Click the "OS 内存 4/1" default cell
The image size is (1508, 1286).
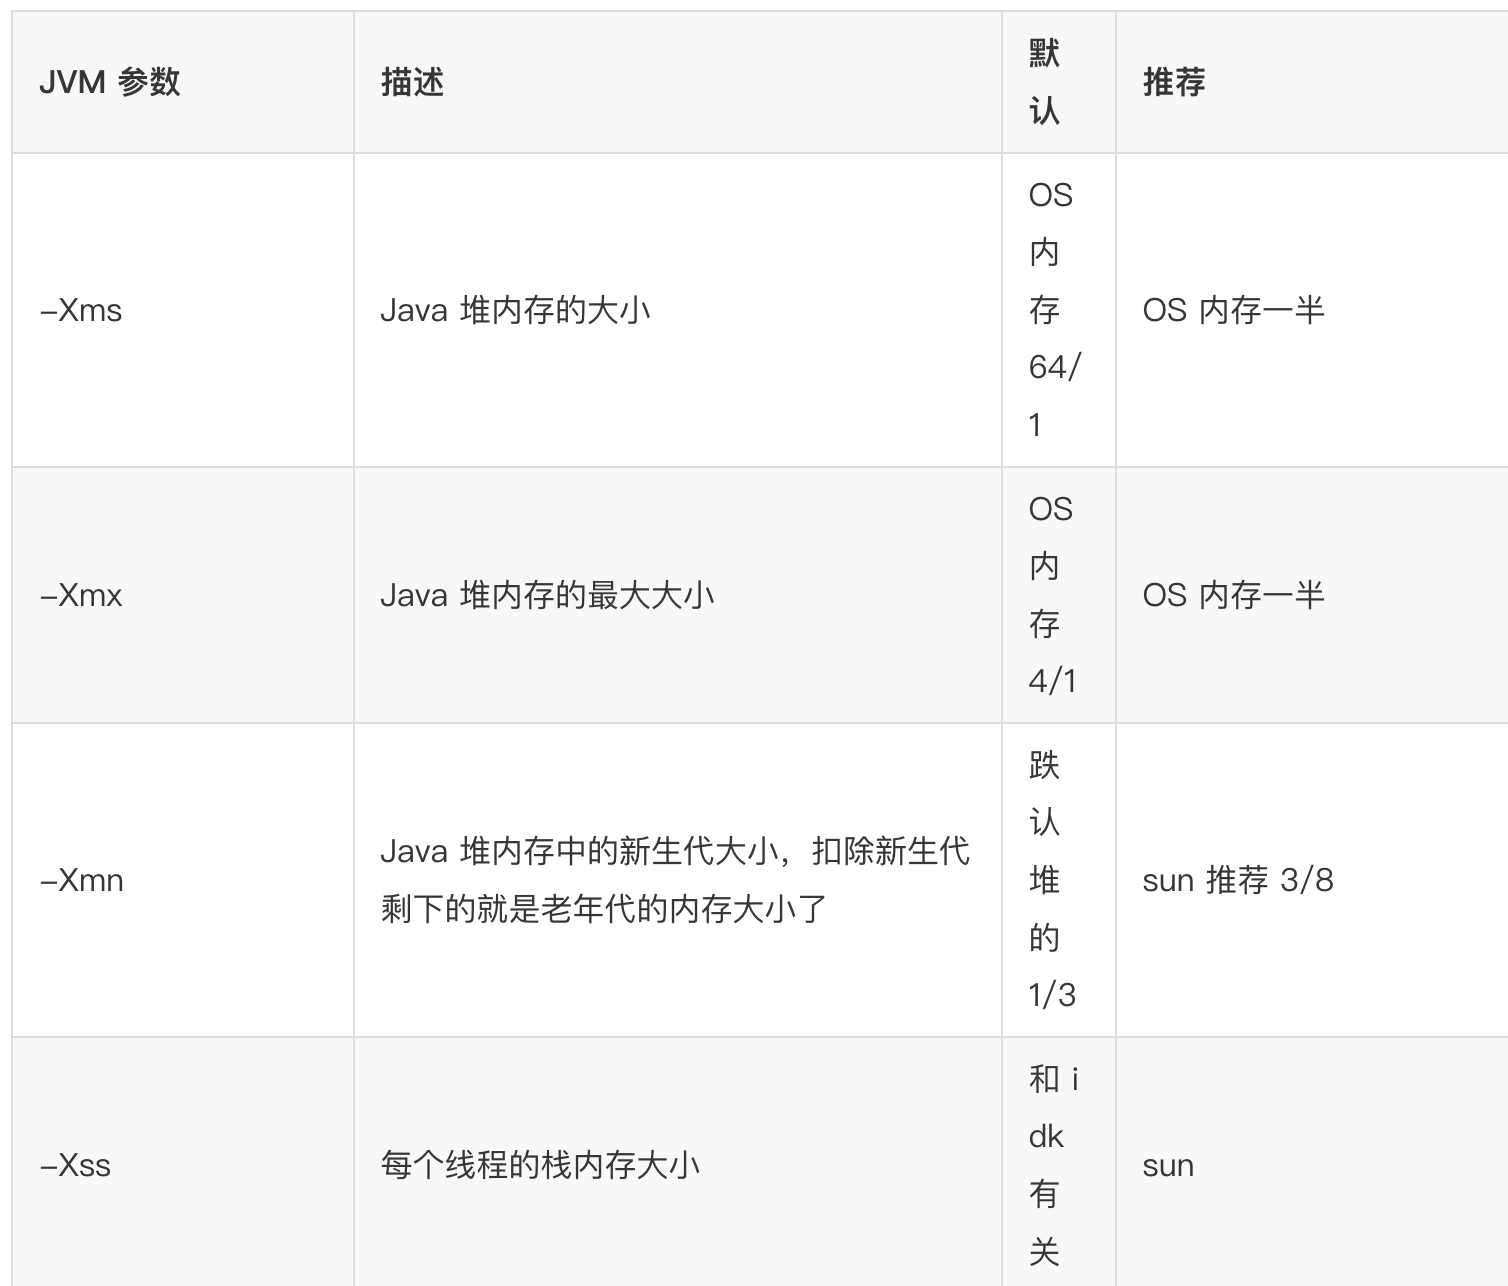[x=1052, y=595]
